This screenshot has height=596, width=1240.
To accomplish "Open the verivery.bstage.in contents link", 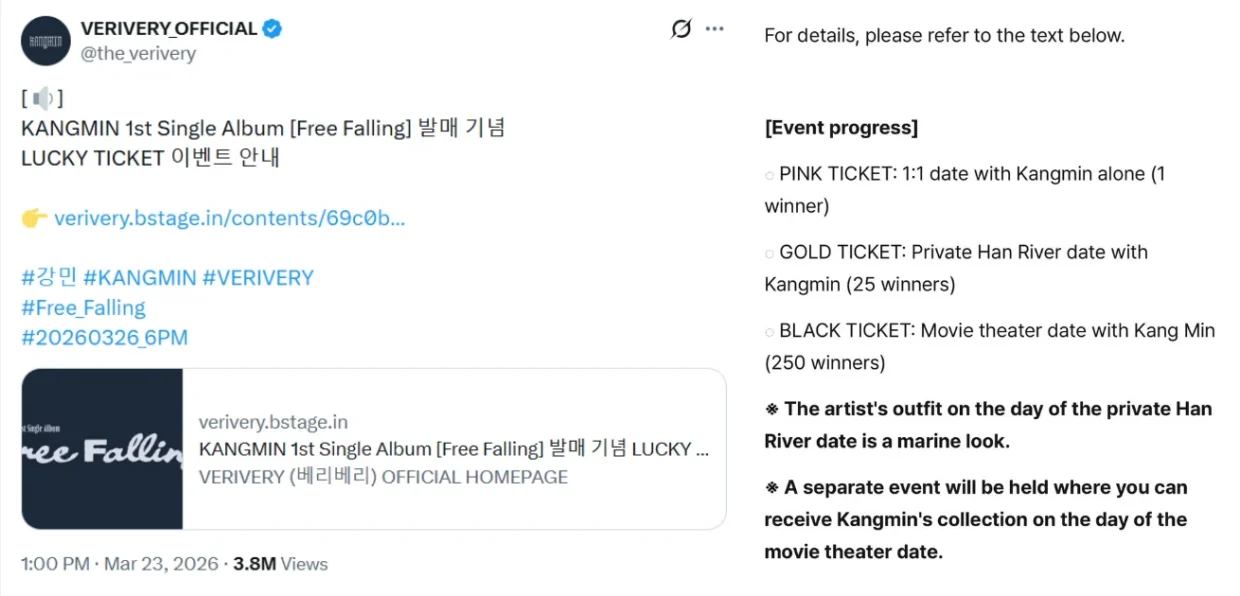I will tap(229, 218).
